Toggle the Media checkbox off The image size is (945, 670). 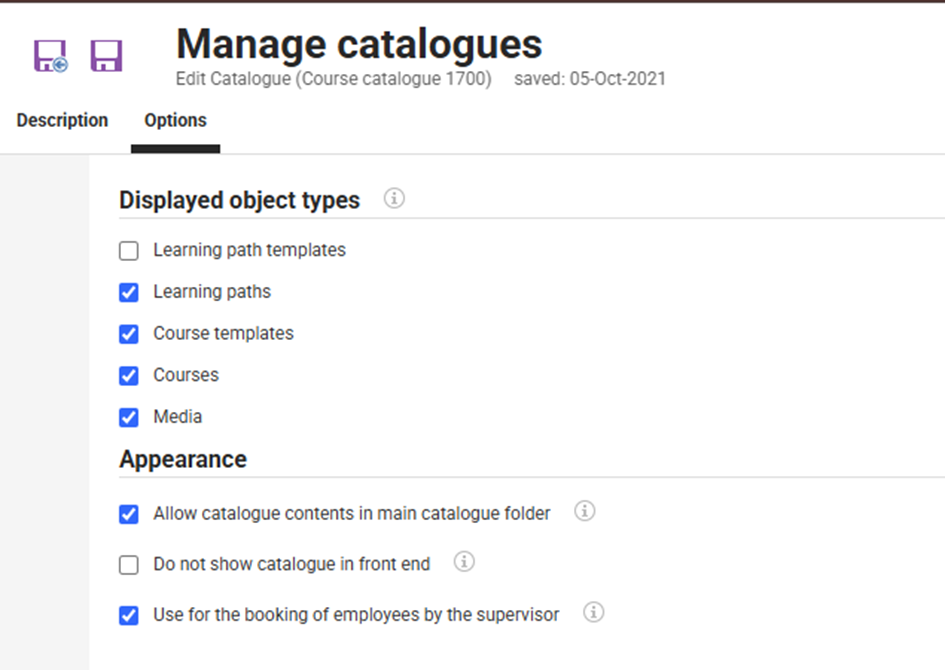[128, 417]
